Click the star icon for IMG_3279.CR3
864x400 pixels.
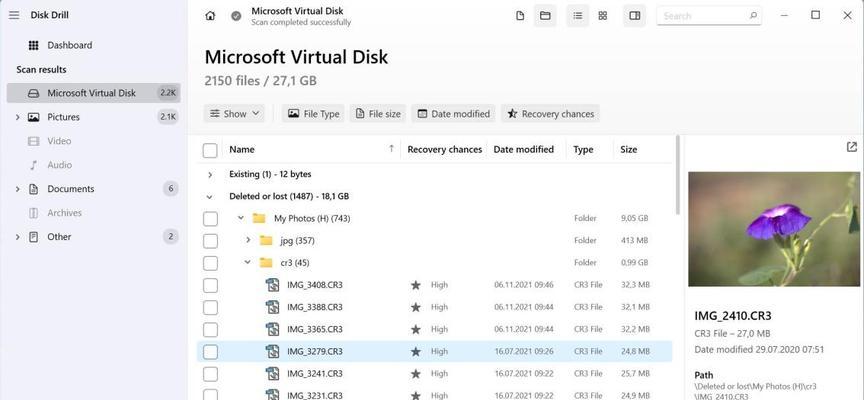[415, 351]
